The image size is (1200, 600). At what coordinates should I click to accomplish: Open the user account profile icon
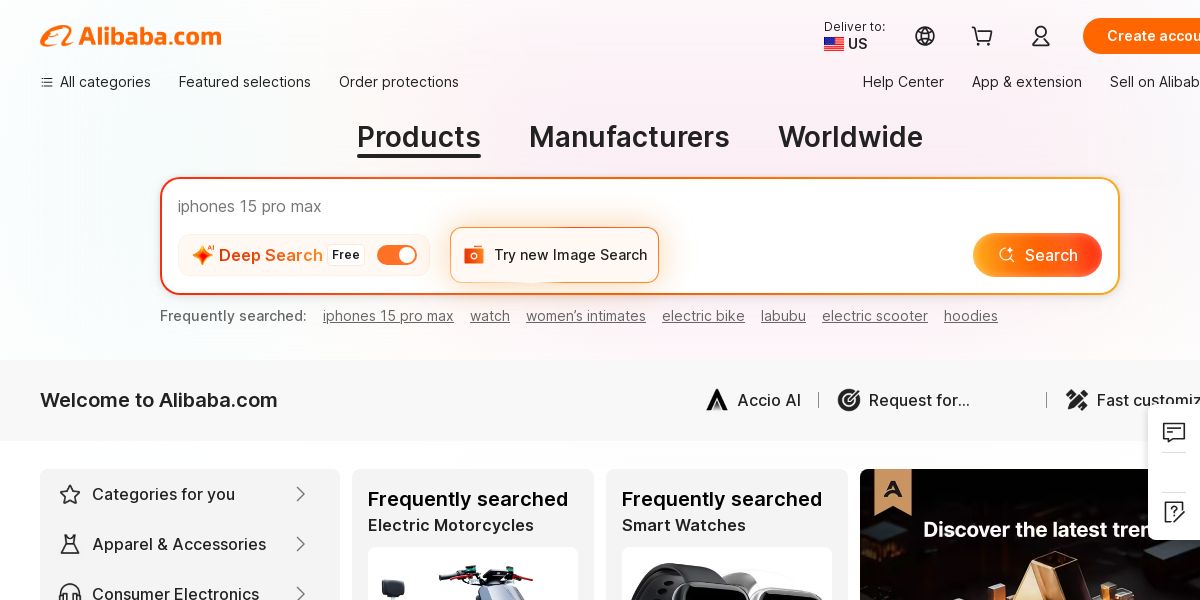[x=1040, y=36]
